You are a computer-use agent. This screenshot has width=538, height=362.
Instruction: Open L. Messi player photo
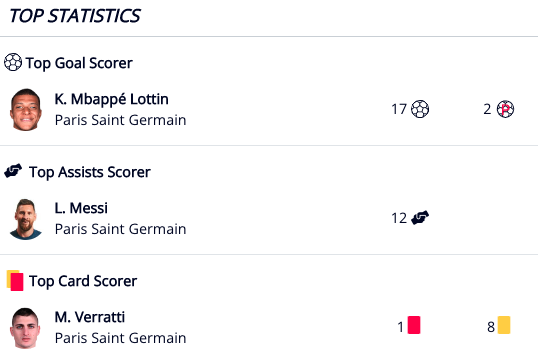[26, 219]
